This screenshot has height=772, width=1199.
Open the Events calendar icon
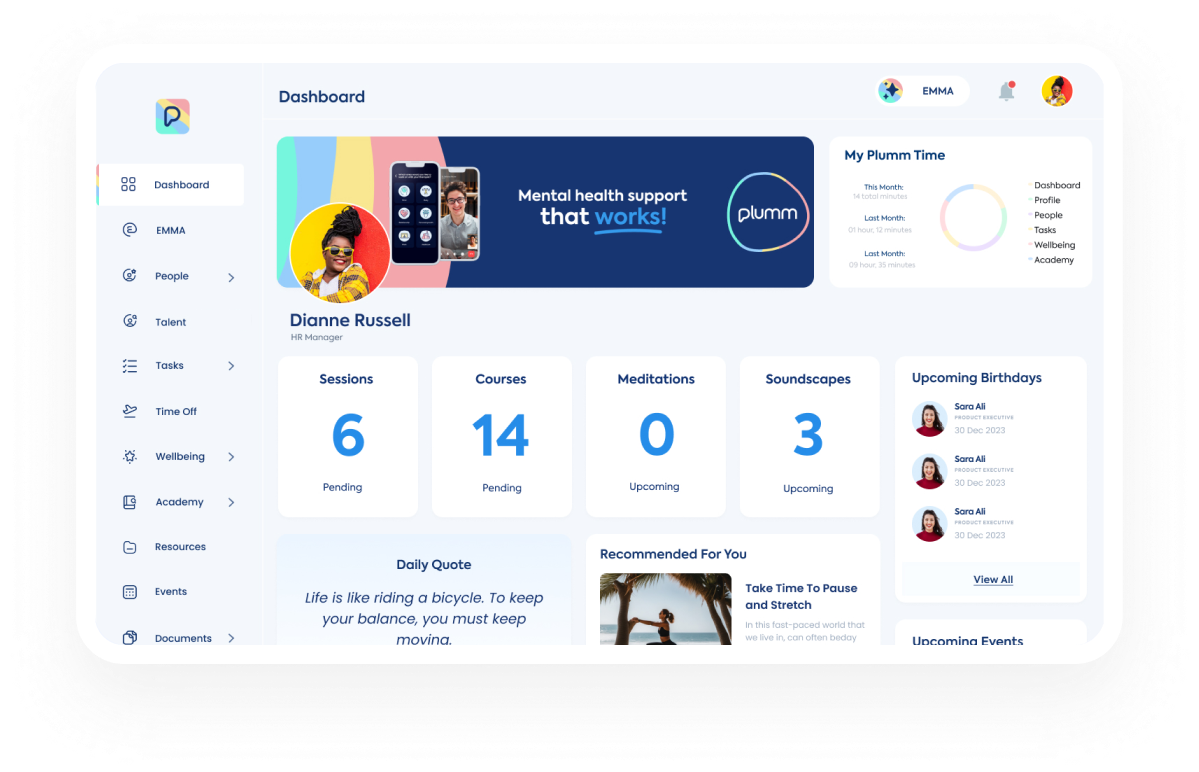coord(129,591)
